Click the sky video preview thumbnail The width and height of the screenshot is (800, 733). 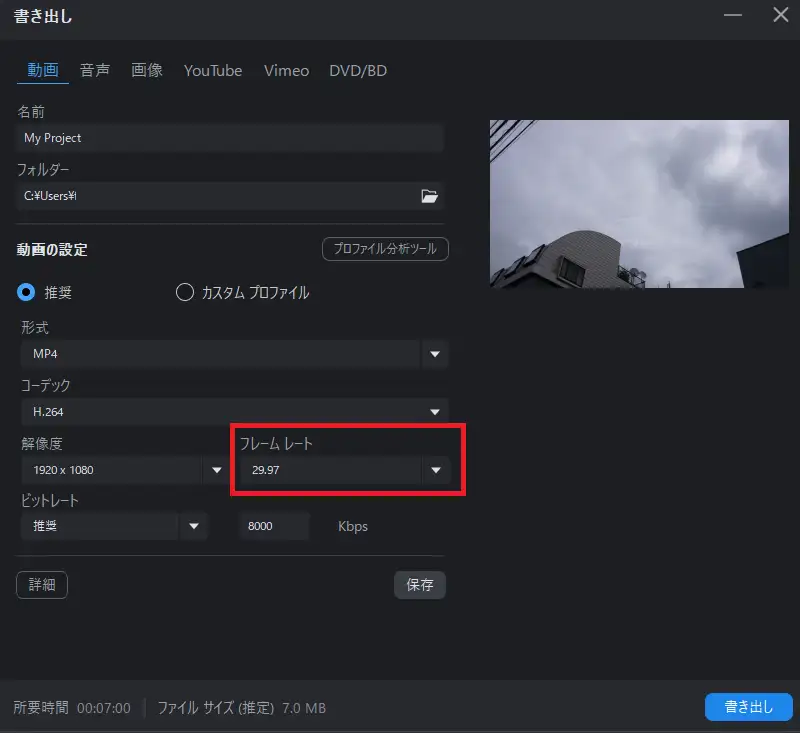[x=639, y=204]
